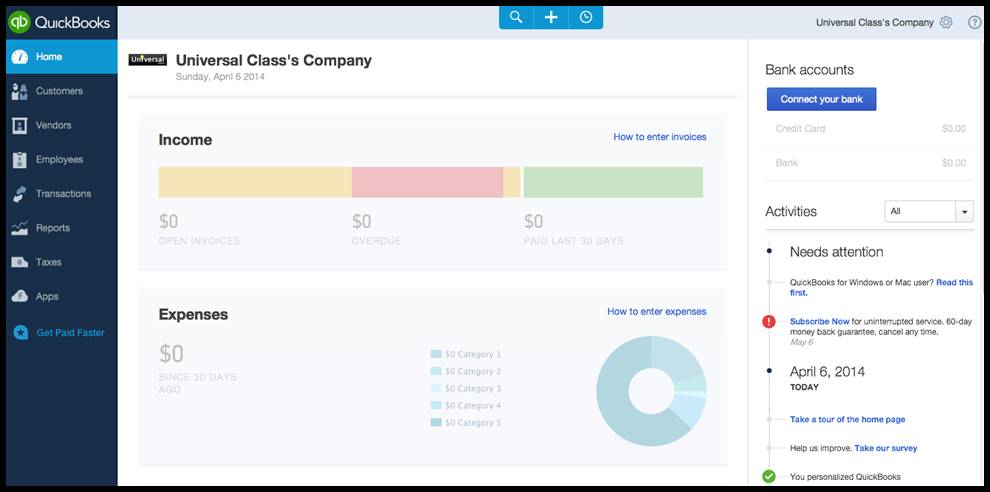Click the OVERDUE amount label
Screen dimensions: 990x492
point(376,241)
